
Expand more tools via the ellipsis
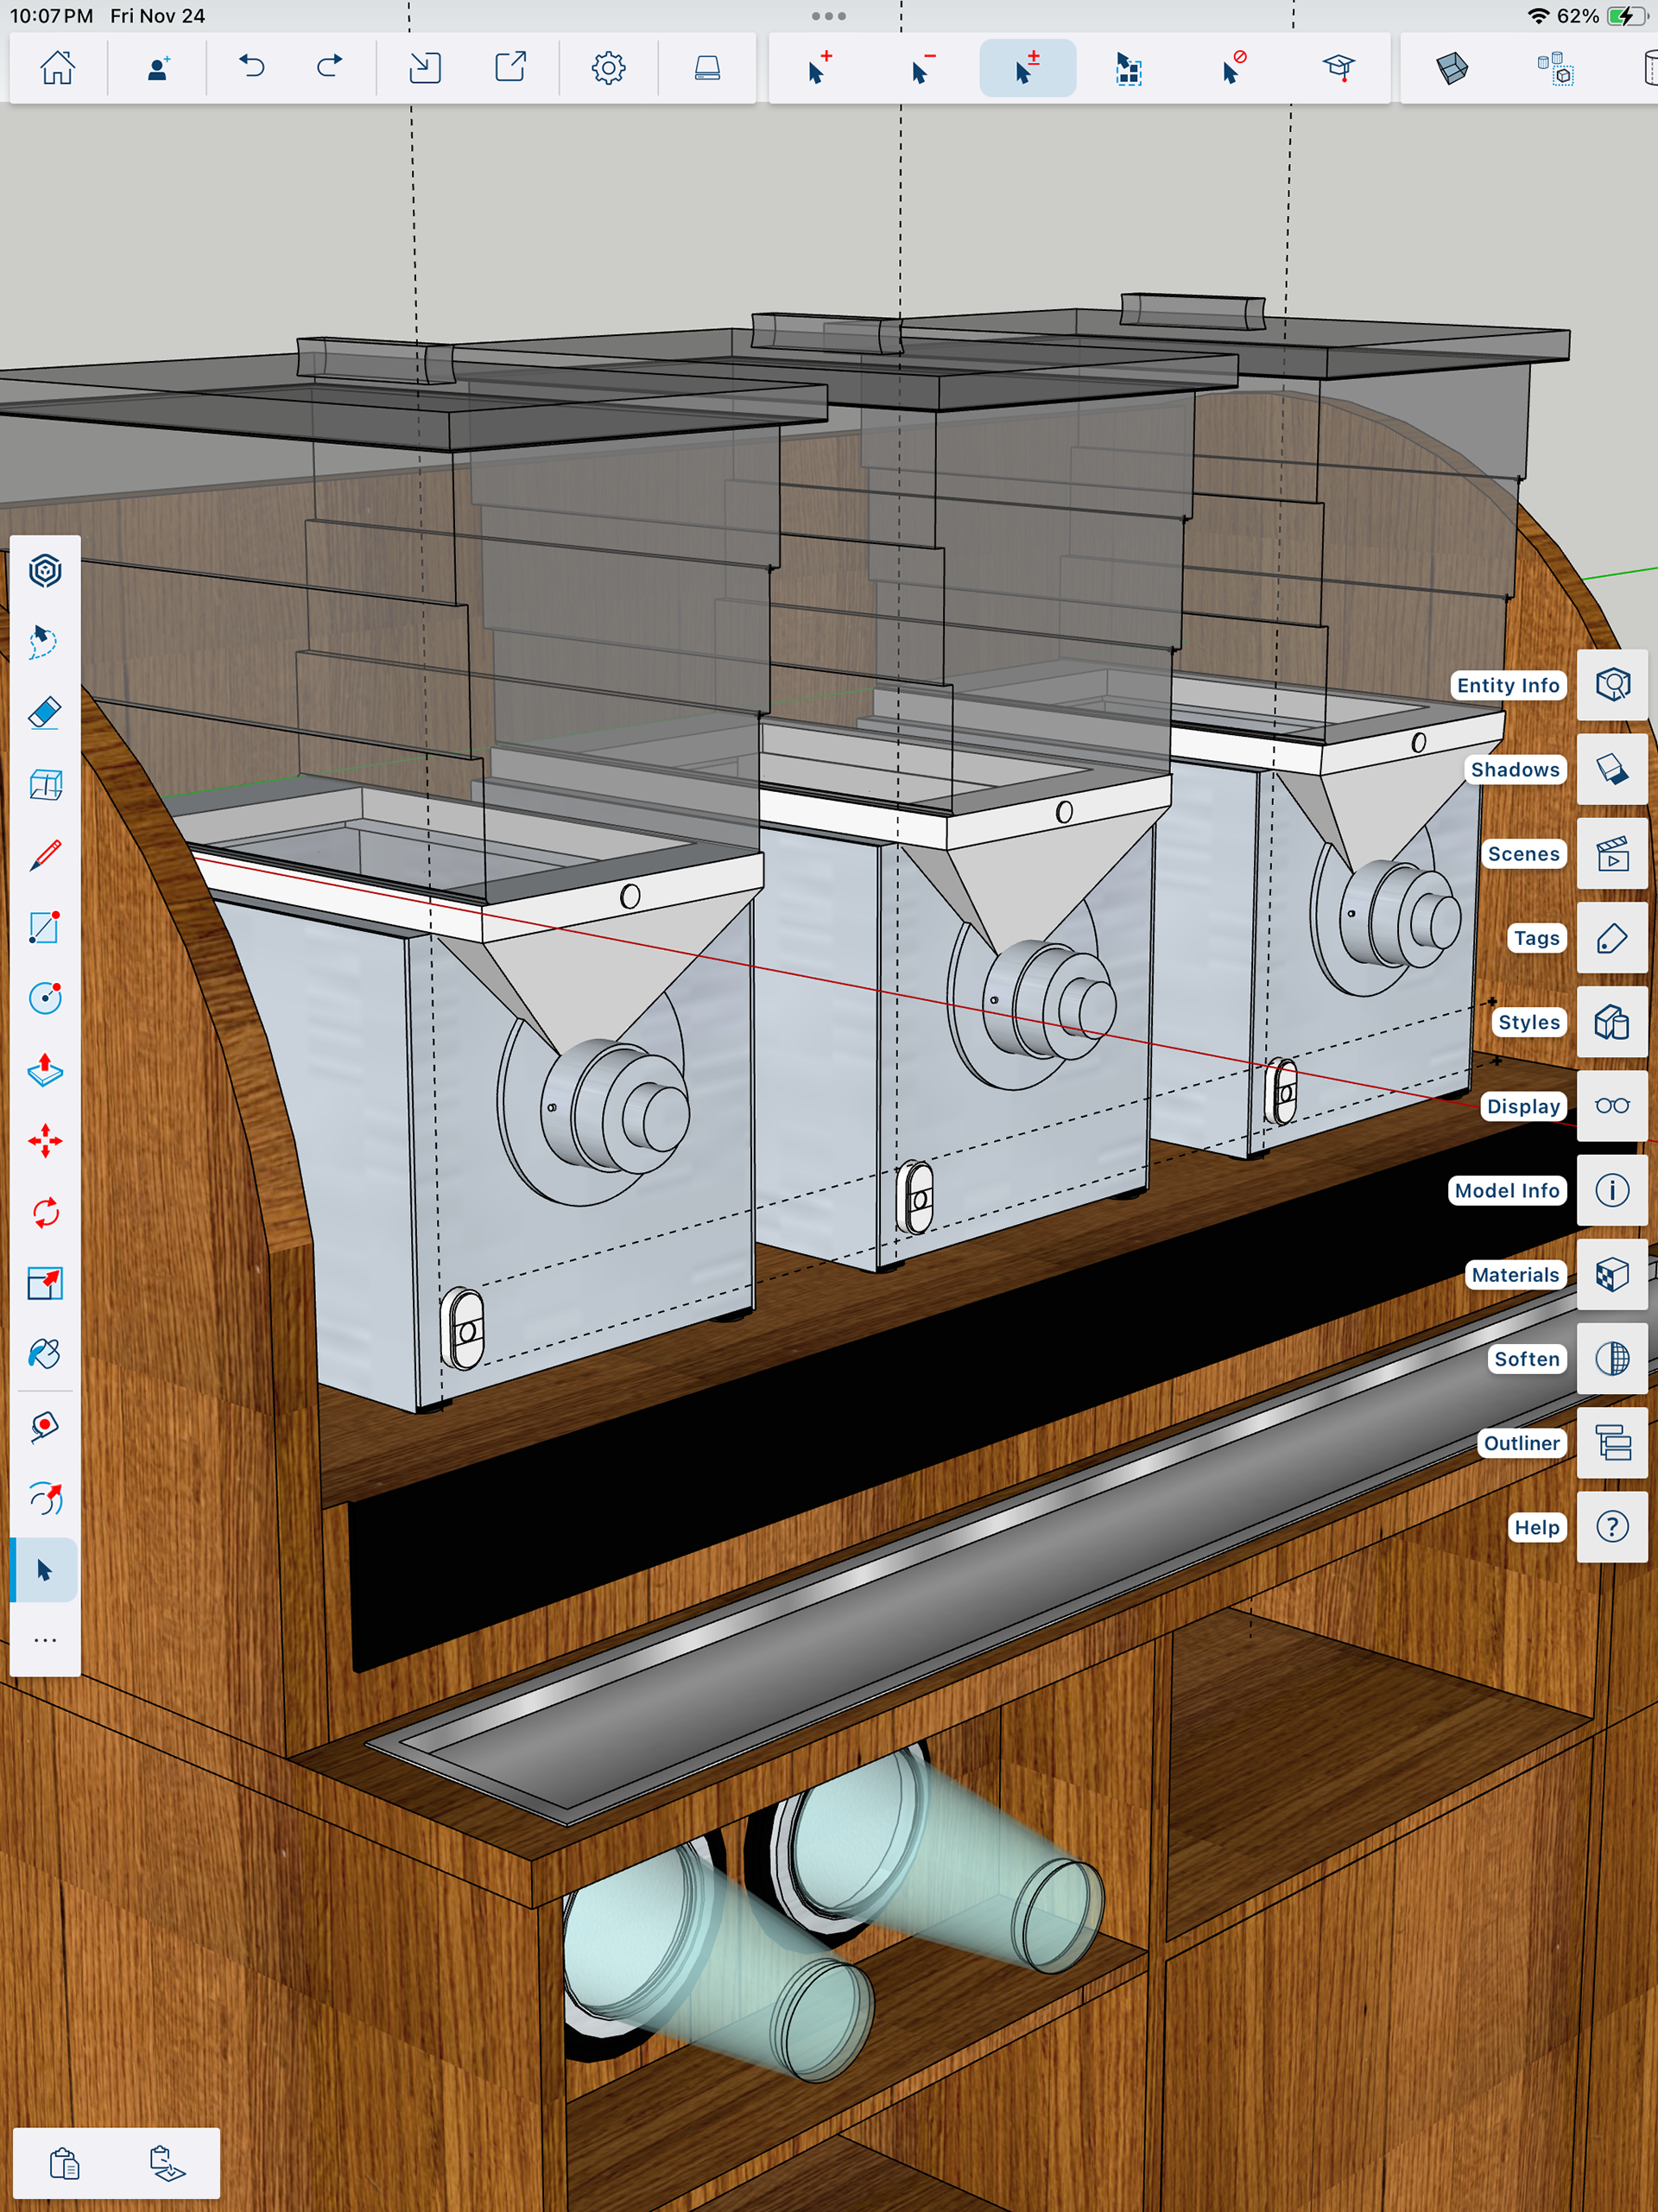coord(45,1641)
